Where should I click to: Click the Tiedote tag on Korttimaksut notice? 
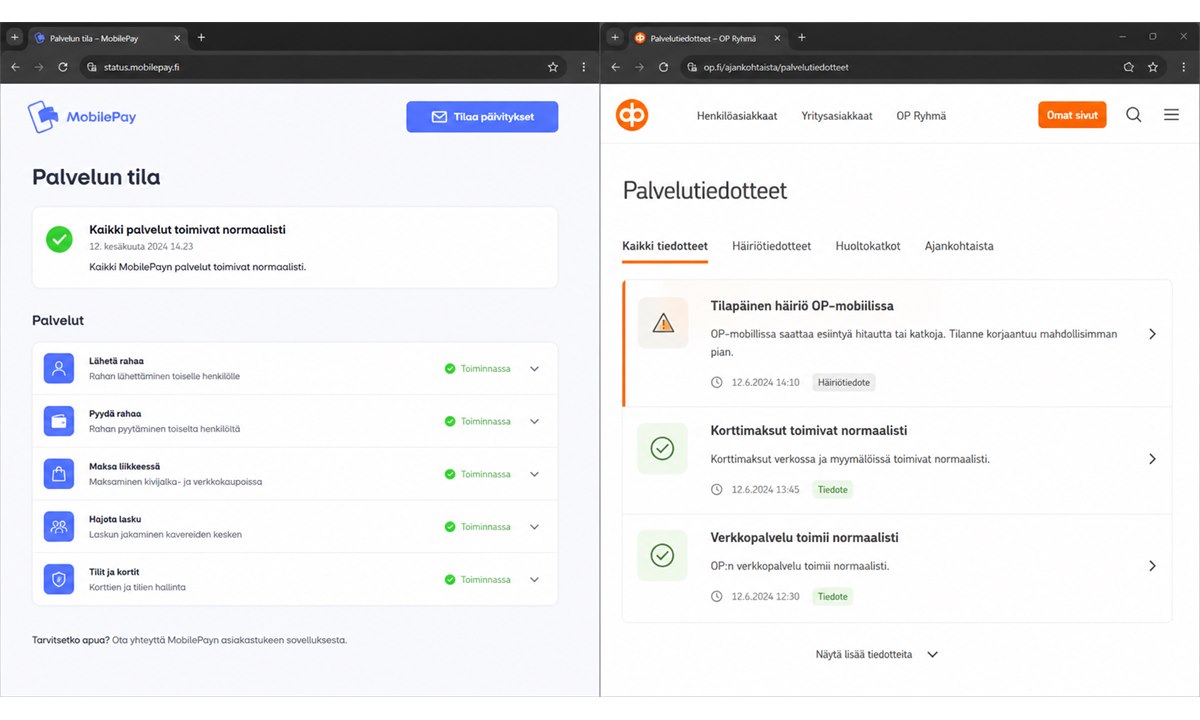pyautogui.click(x=832, y=490)
